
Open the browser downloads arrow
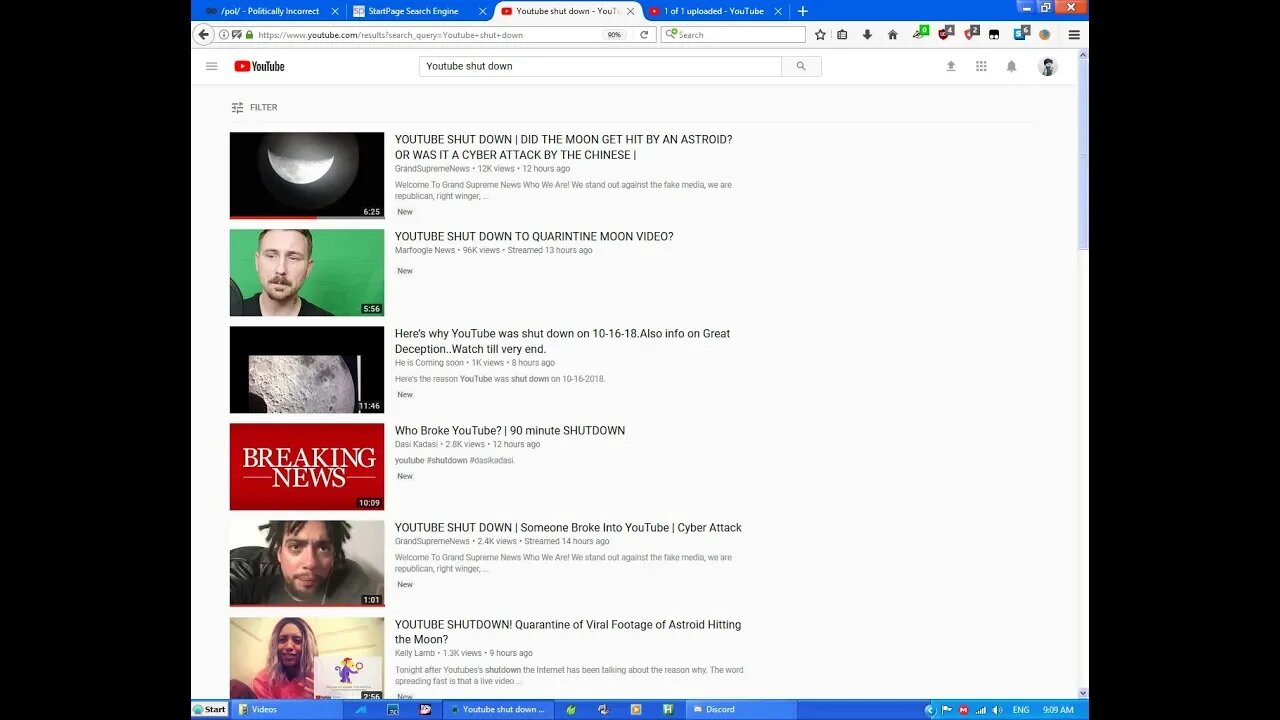coord(867,34)
